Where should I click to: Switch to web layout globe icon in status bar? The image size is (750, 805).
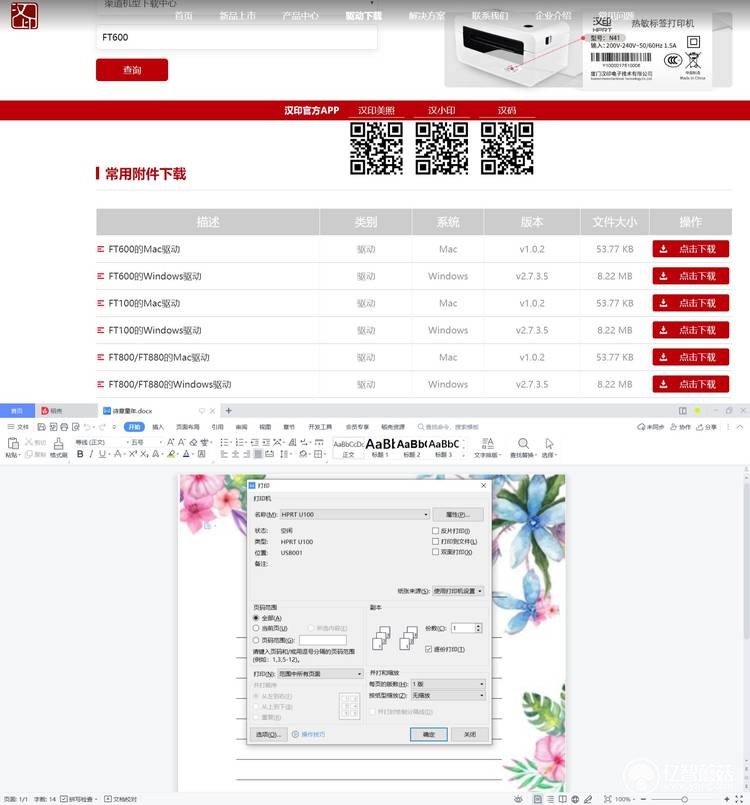pos(575,799)
